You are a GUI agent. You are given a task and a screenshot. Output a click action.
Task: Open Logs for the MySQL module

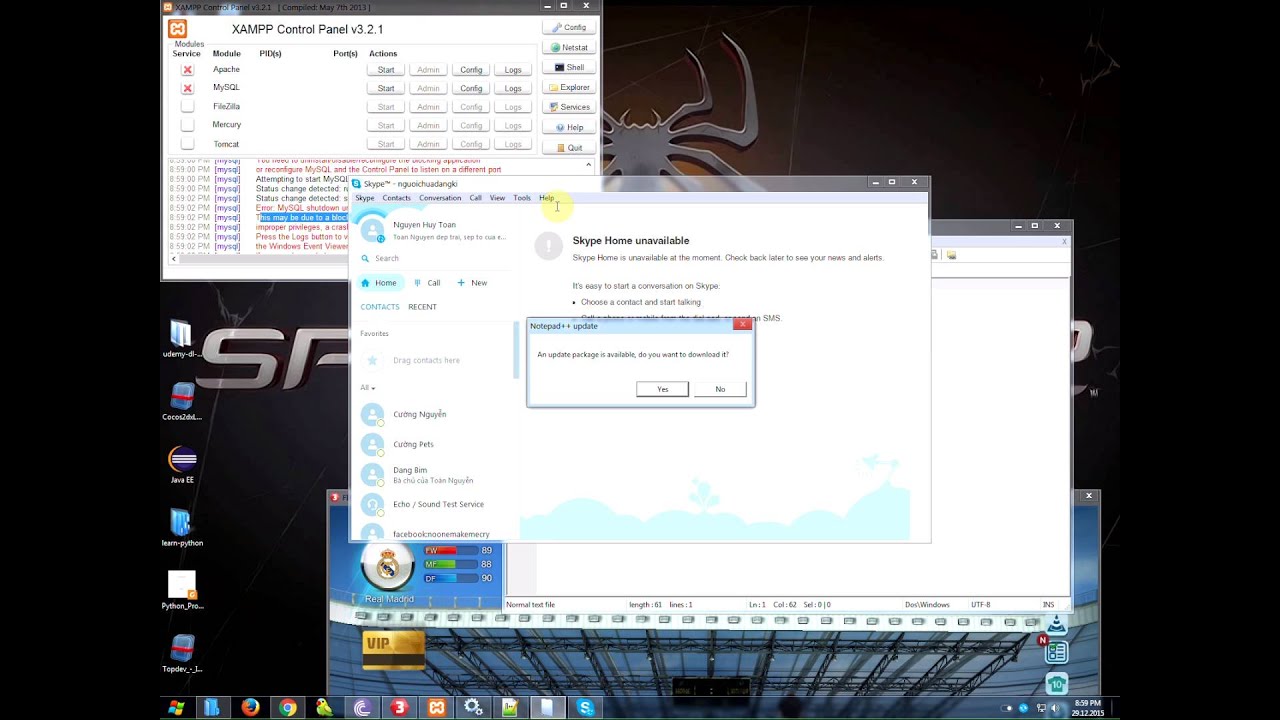tap(513, 88)
